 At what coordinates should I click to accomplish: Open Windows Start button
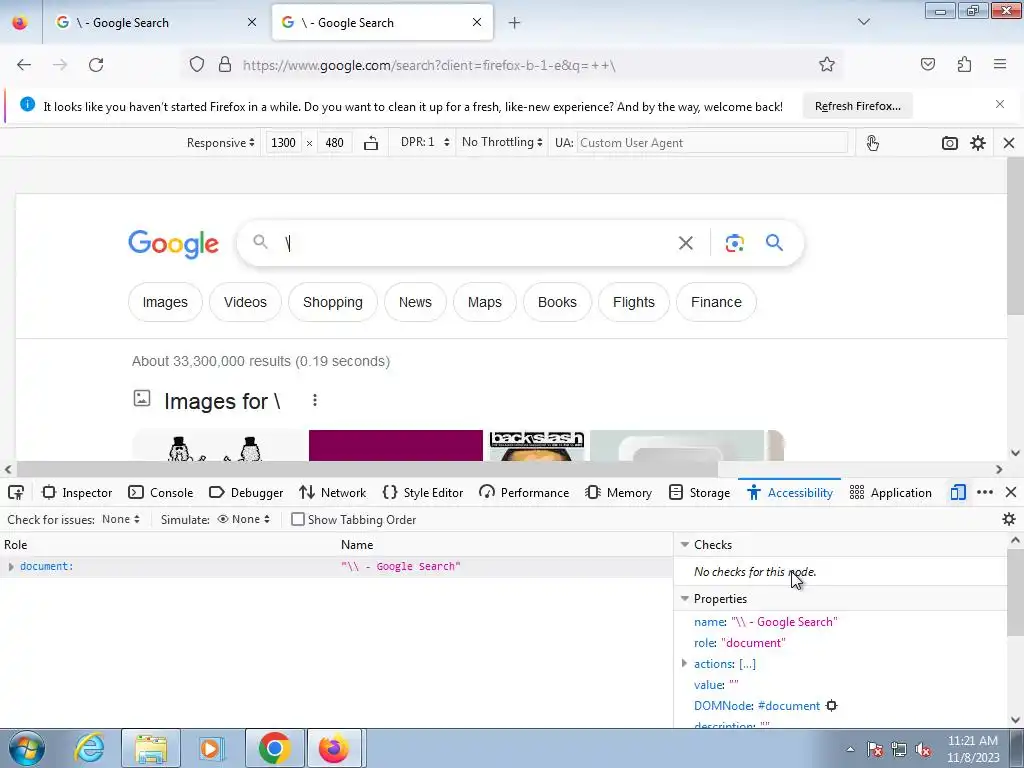[27, 748]
